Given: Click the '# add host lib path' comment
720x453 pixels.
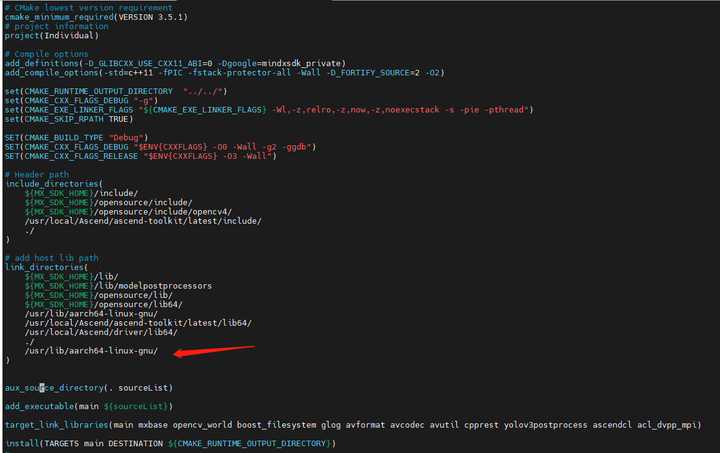Looking at the screenshot, I should click(x=51, y=258).
